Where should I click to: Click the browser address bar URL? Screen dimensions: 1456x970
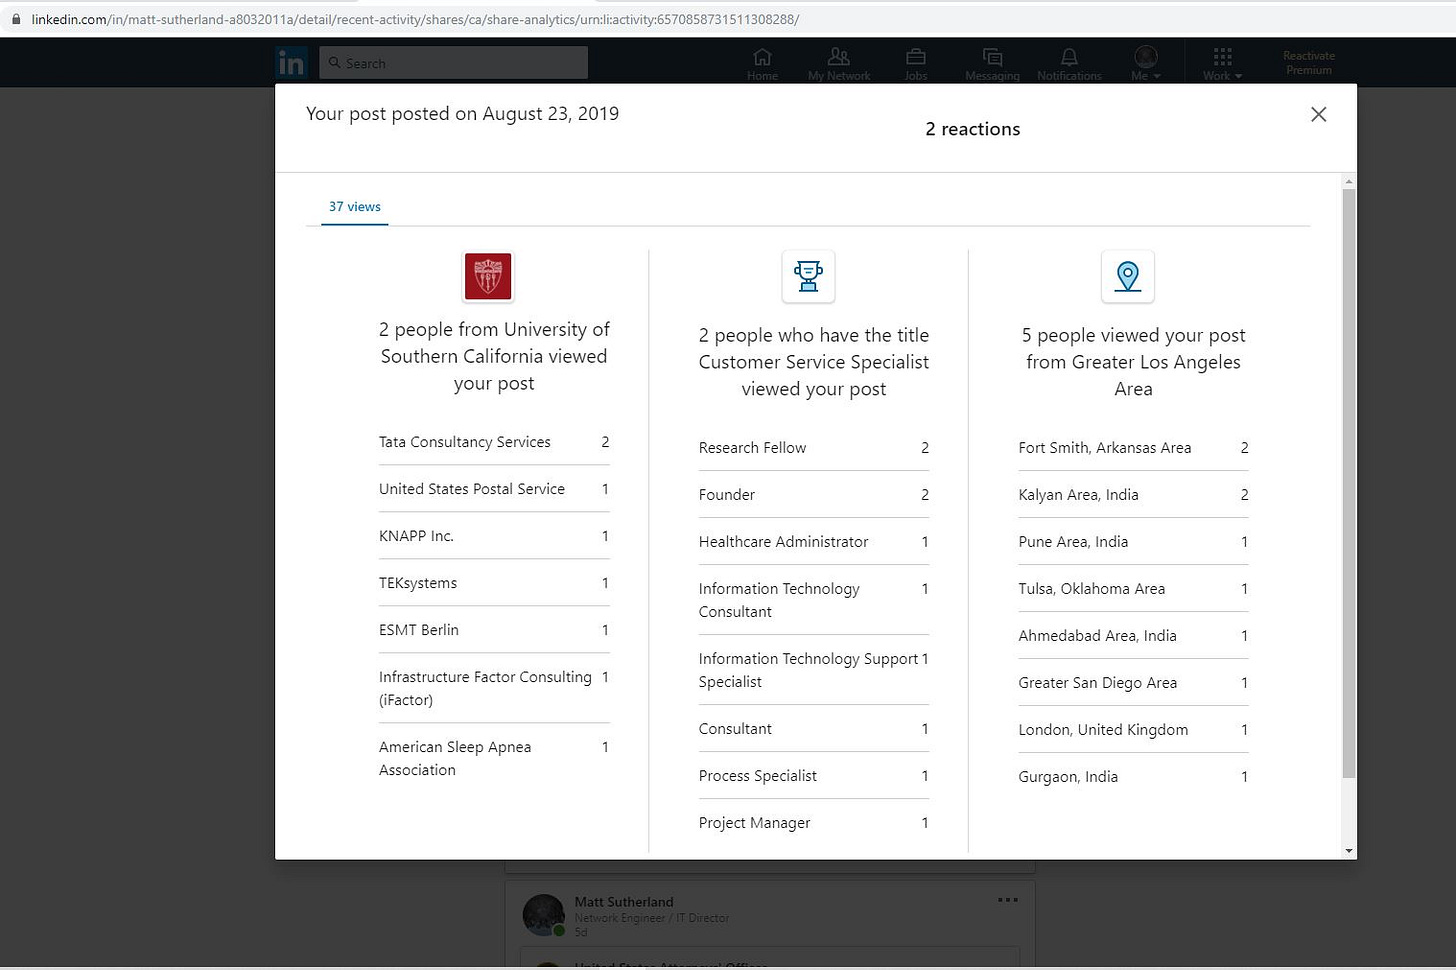point(415,19)
